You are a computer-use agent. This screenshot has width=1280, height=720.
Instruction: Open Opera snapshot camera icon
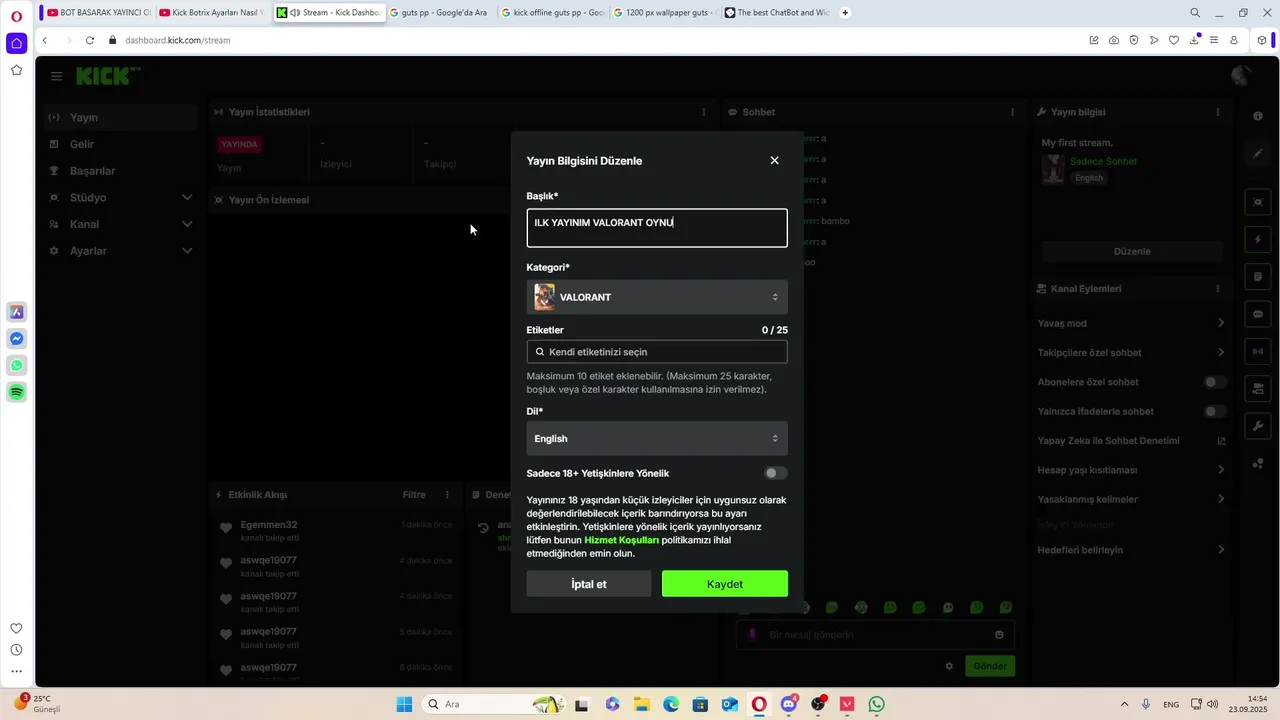[x=1114, y=40]
